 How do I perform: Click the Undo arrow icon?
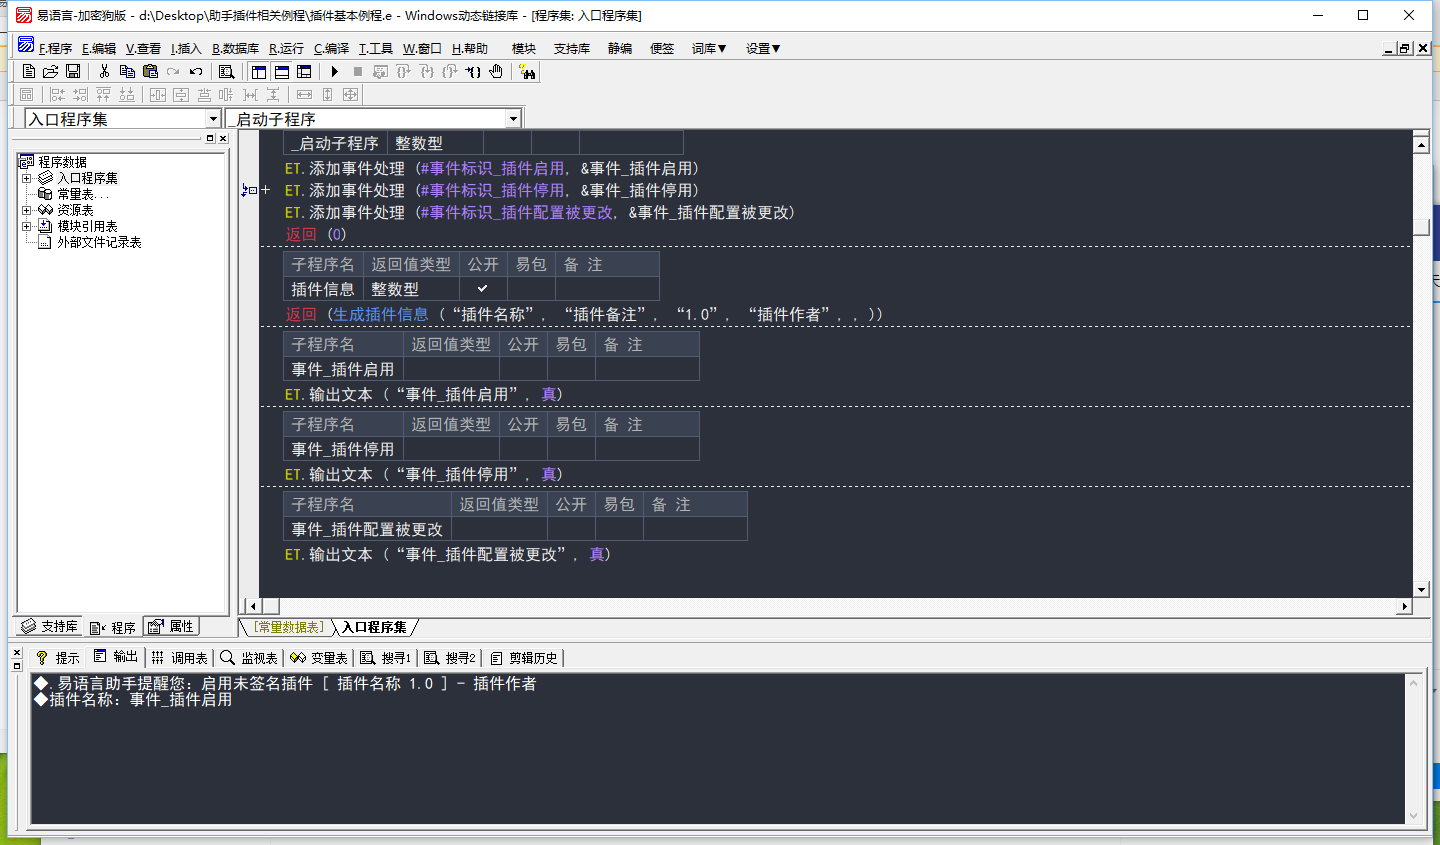pos(196,72)
